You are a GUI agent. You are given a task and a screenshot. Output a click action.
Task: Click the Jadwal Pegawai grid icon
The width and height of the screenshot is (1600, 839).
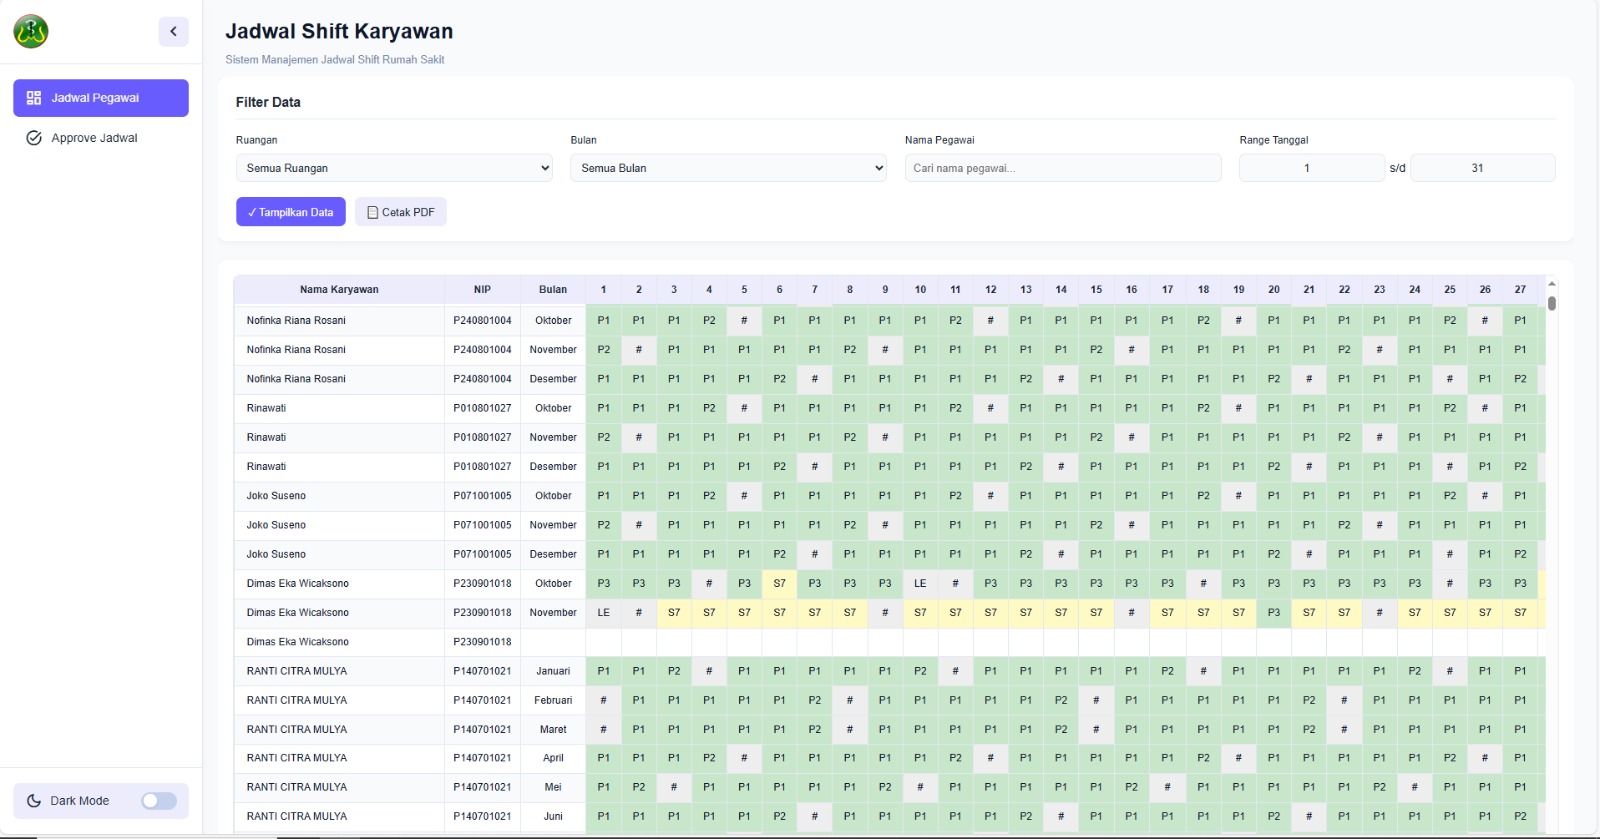[34, 98]
